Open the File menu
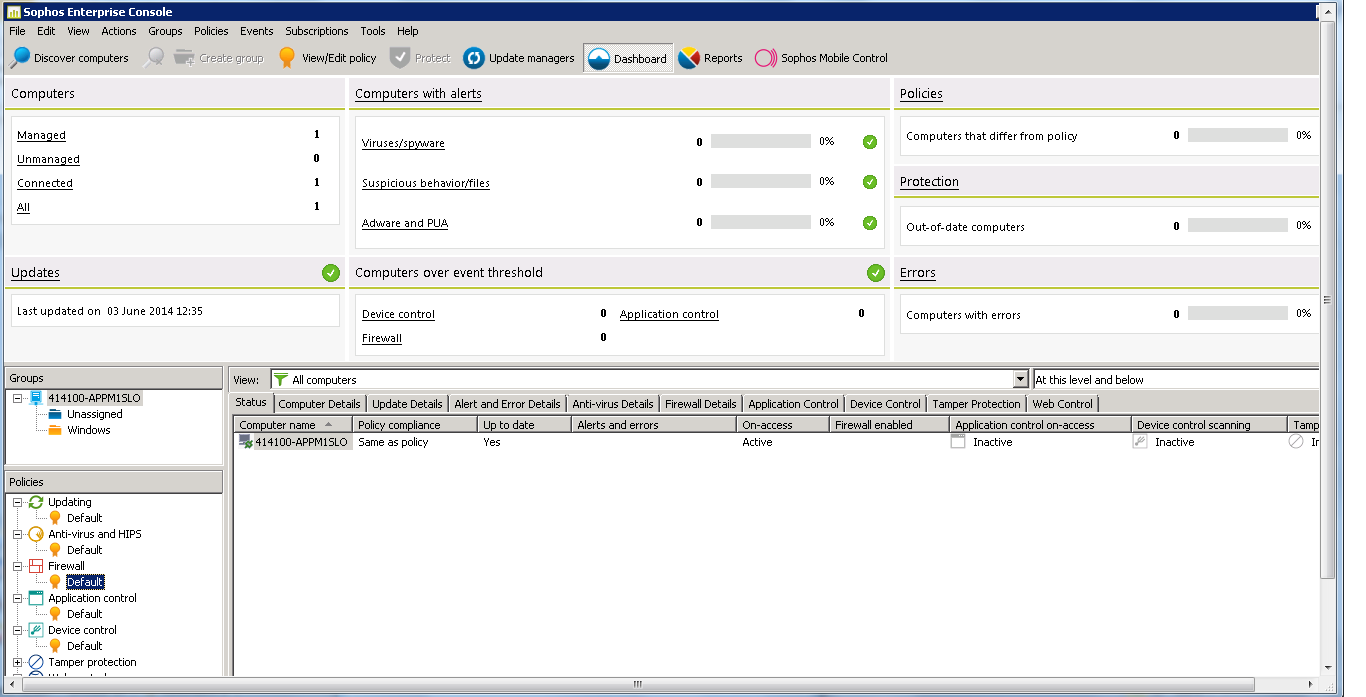 pyautogui.click(x=17, y=31)
